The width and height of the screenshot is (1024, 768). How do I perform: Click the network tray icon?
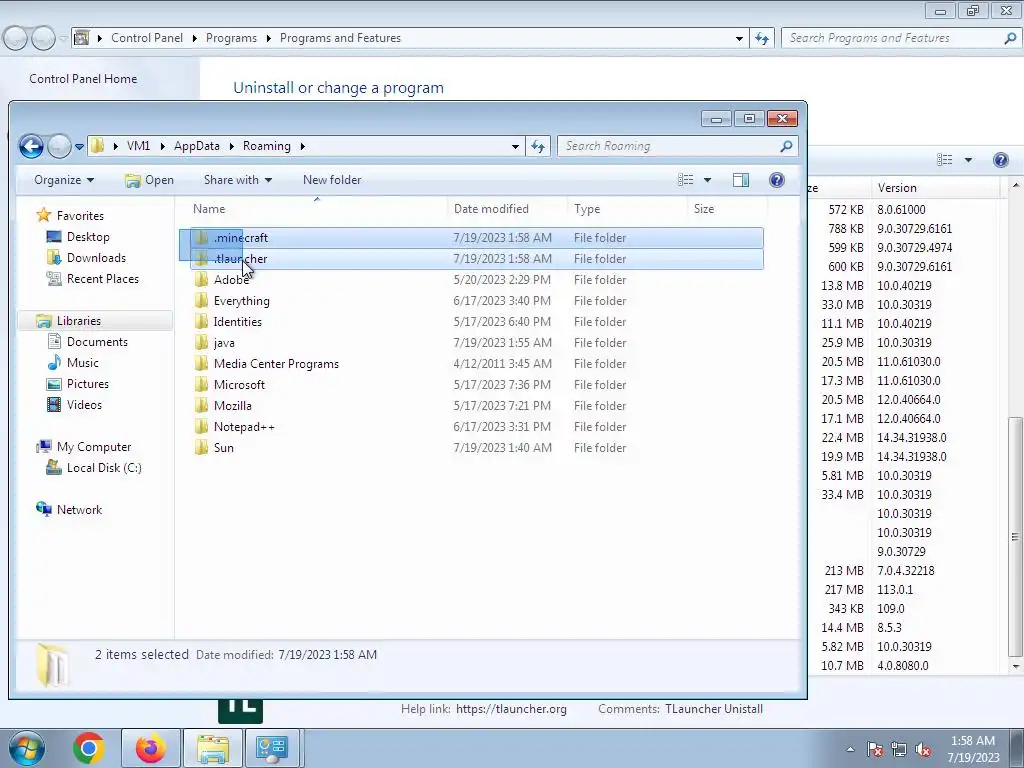899,750
